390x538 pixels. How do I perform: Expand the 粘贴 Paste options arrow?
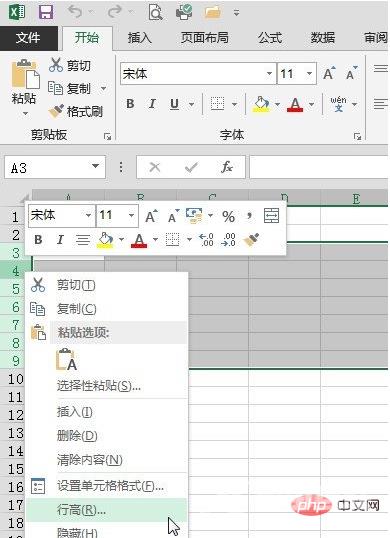(x=25, y=113)
